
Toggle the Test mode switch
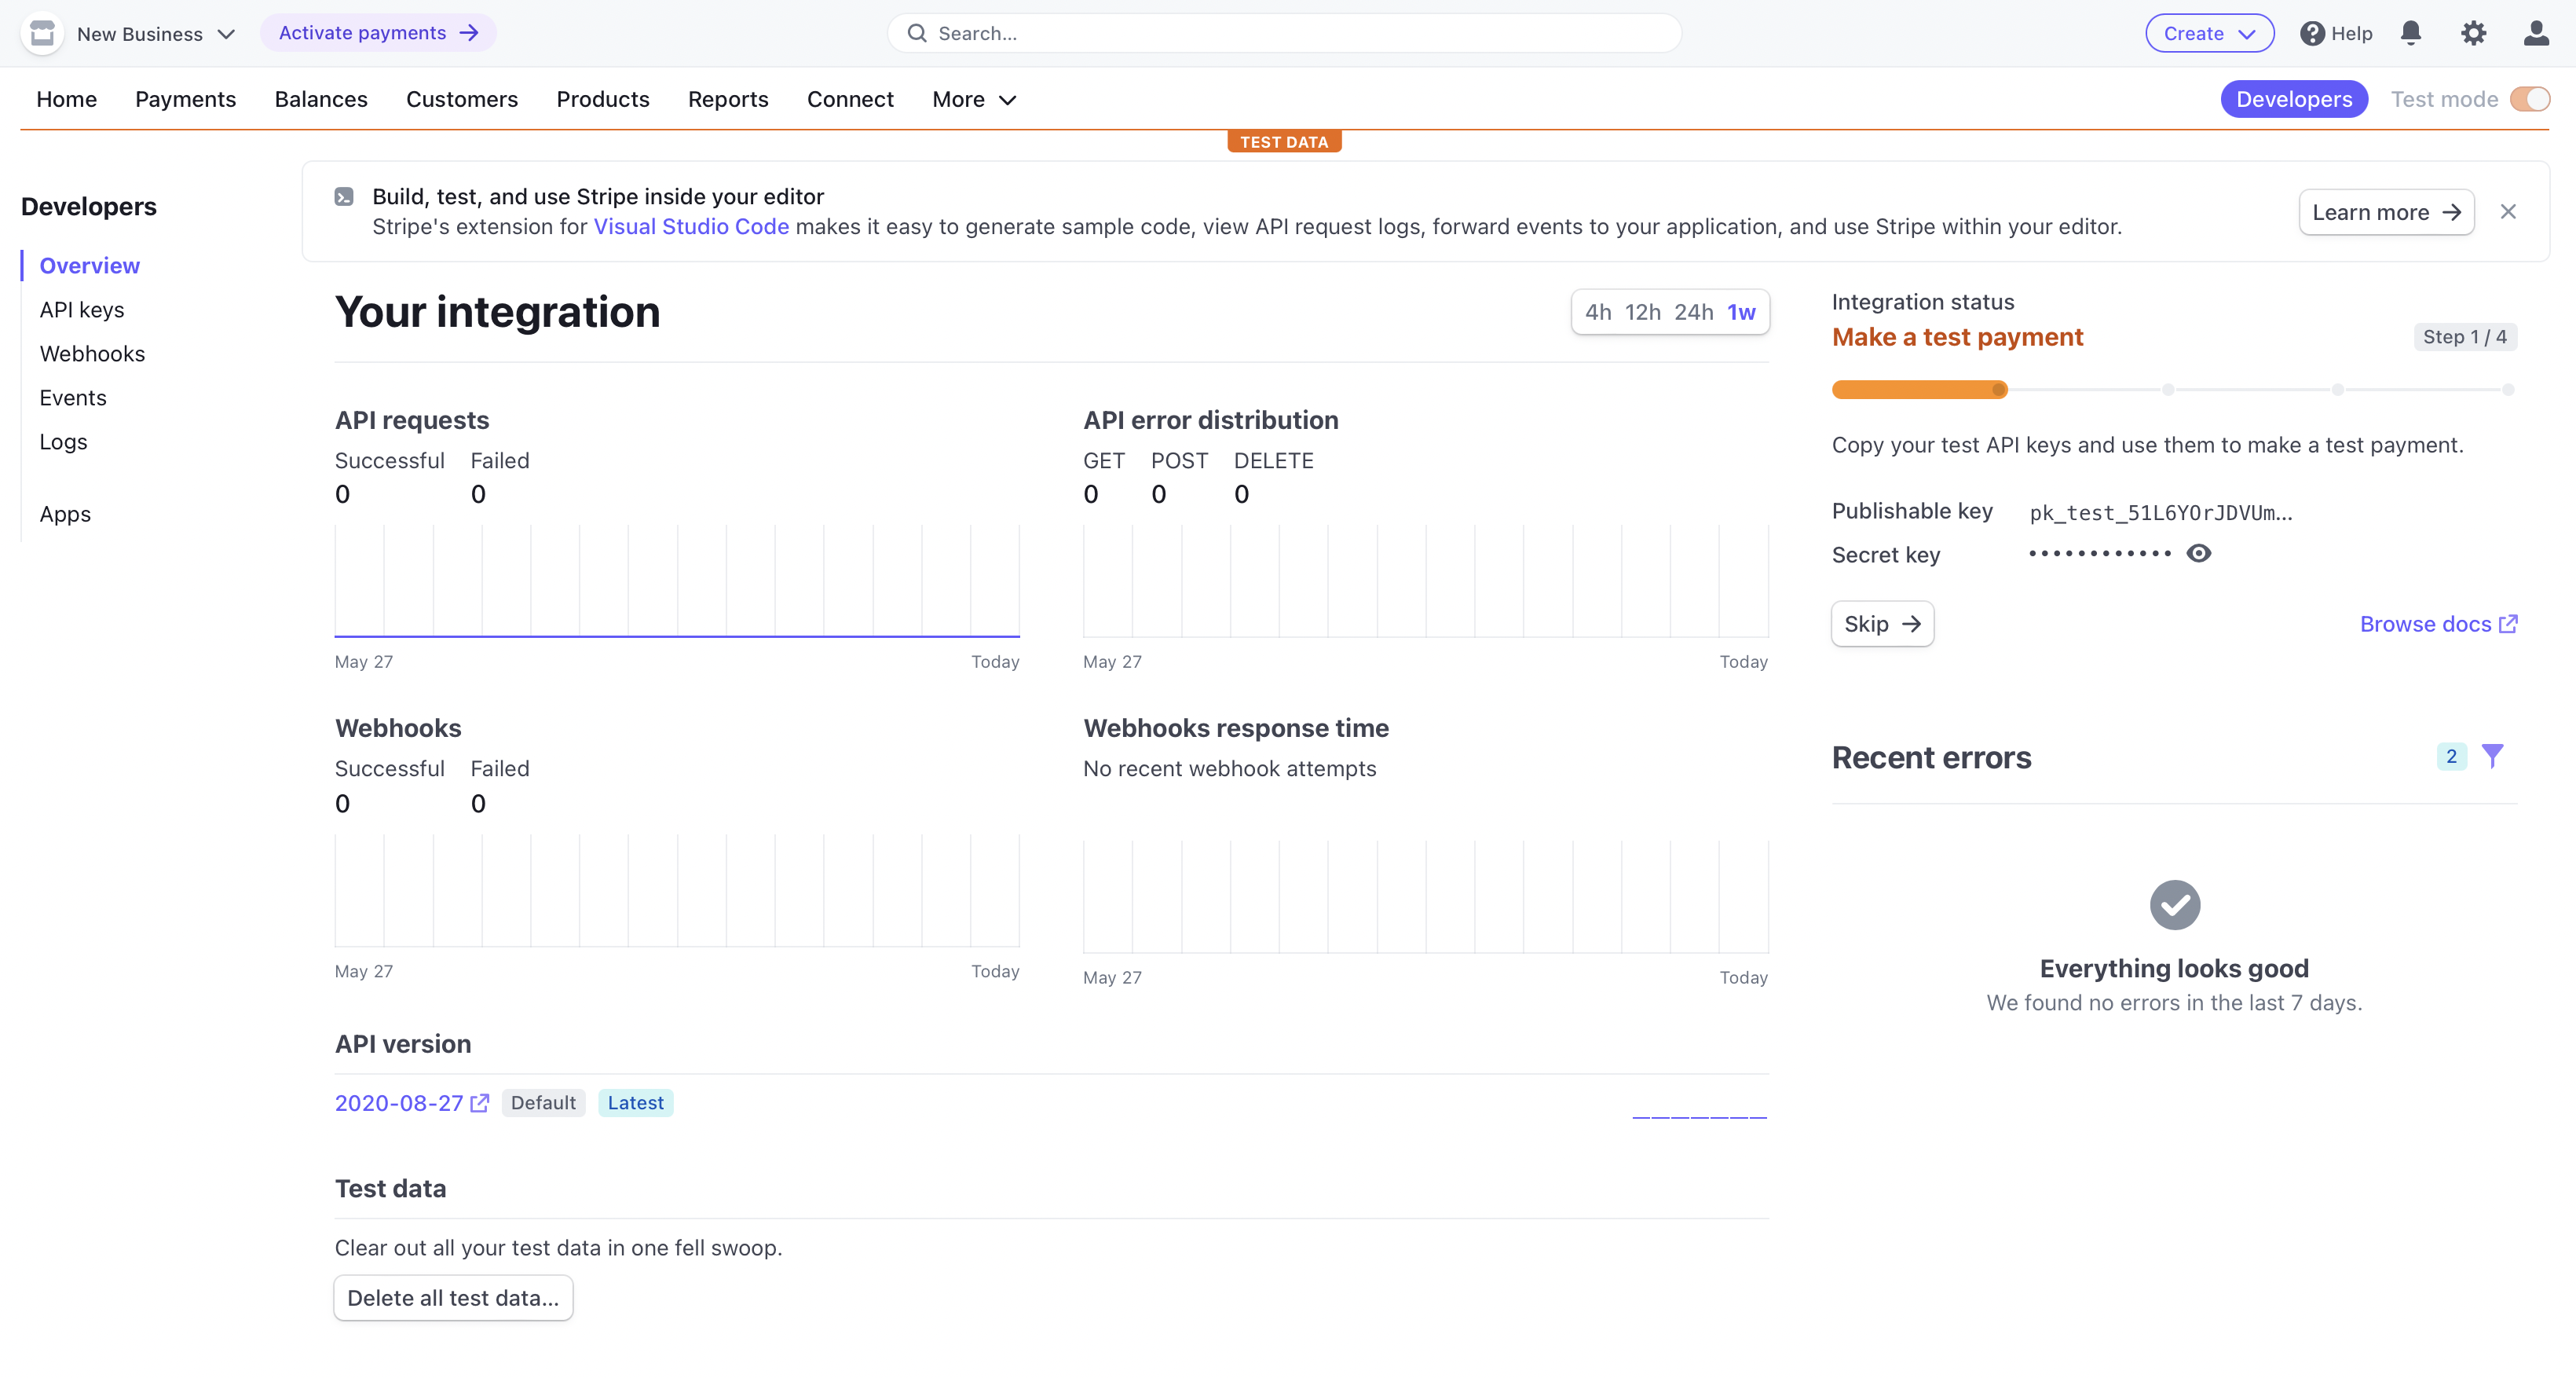point(2530,99)
